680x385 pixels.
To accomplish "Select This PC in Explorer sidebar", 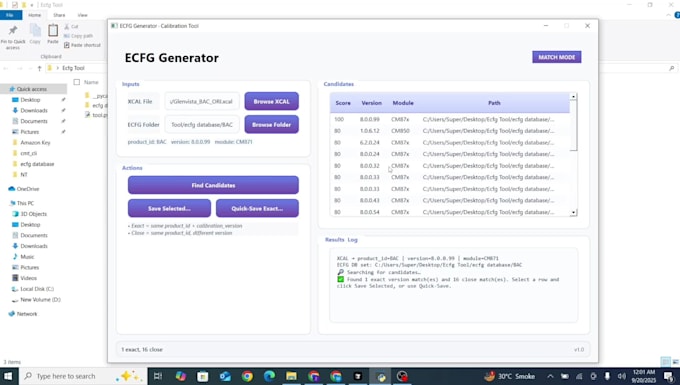I will click(25, 203).
